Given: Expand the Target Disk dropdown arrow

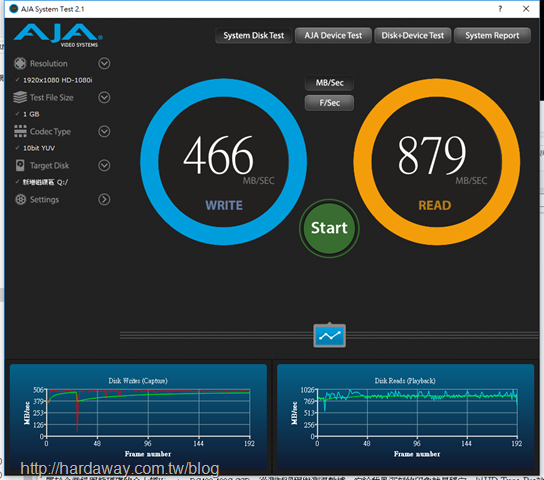Looking at the screenshot, I should (104, 165).
